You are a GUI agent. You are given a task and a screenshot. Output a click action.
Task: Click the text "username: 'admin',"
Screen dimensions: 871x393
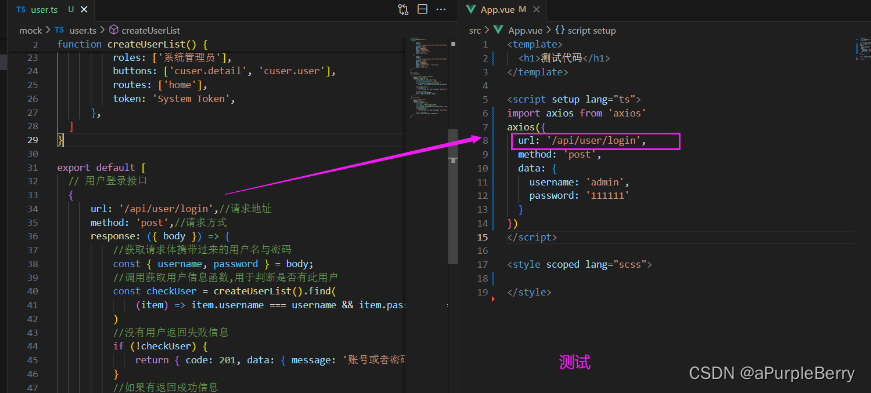tap(579, 182)
